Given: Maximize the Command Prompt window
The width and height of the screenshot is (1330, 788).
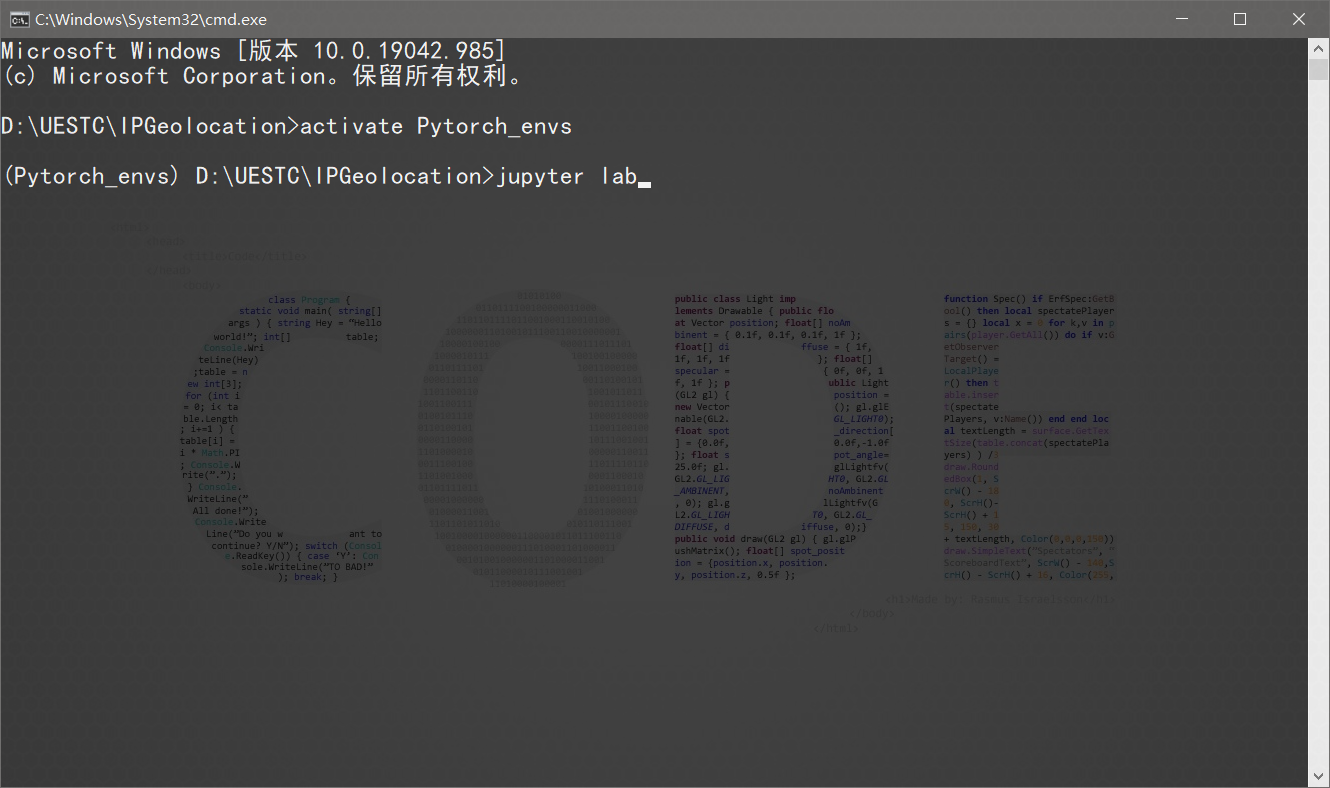Looking at the screenshot, I should pos(1240,18).
